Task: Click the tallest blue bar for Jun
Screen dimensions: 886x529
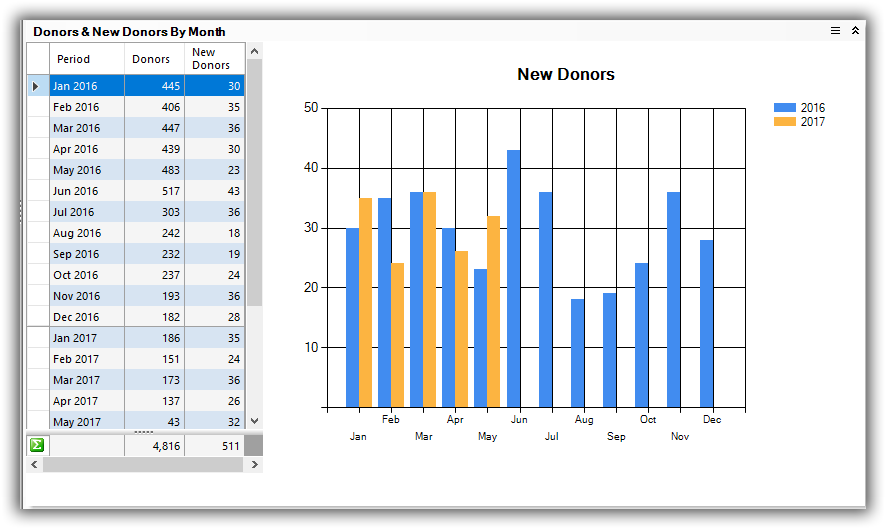Action: 513,278
